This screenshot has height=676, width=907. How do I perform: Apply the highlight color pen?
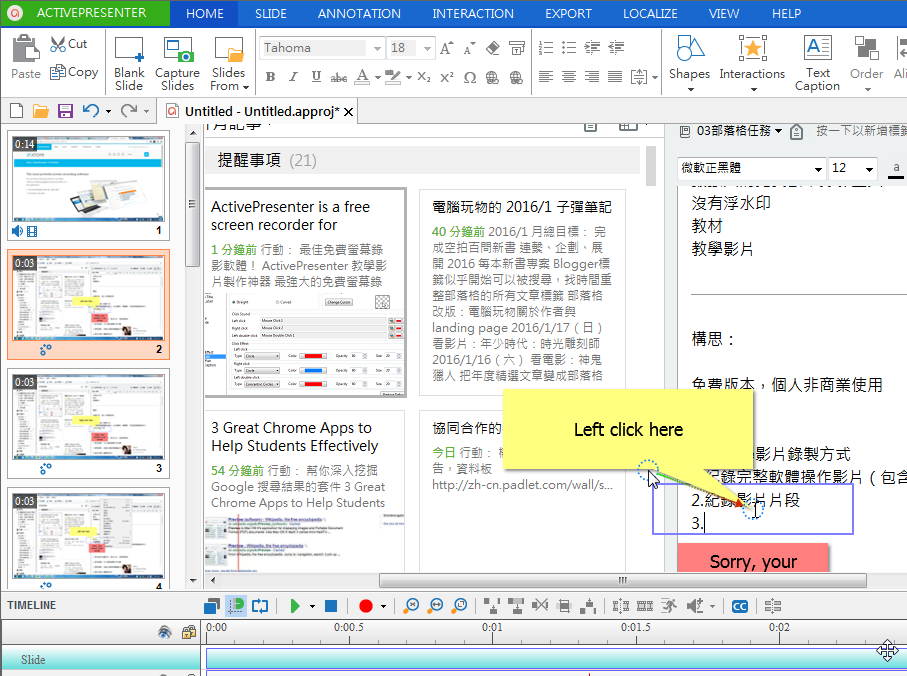click(393, 77)
